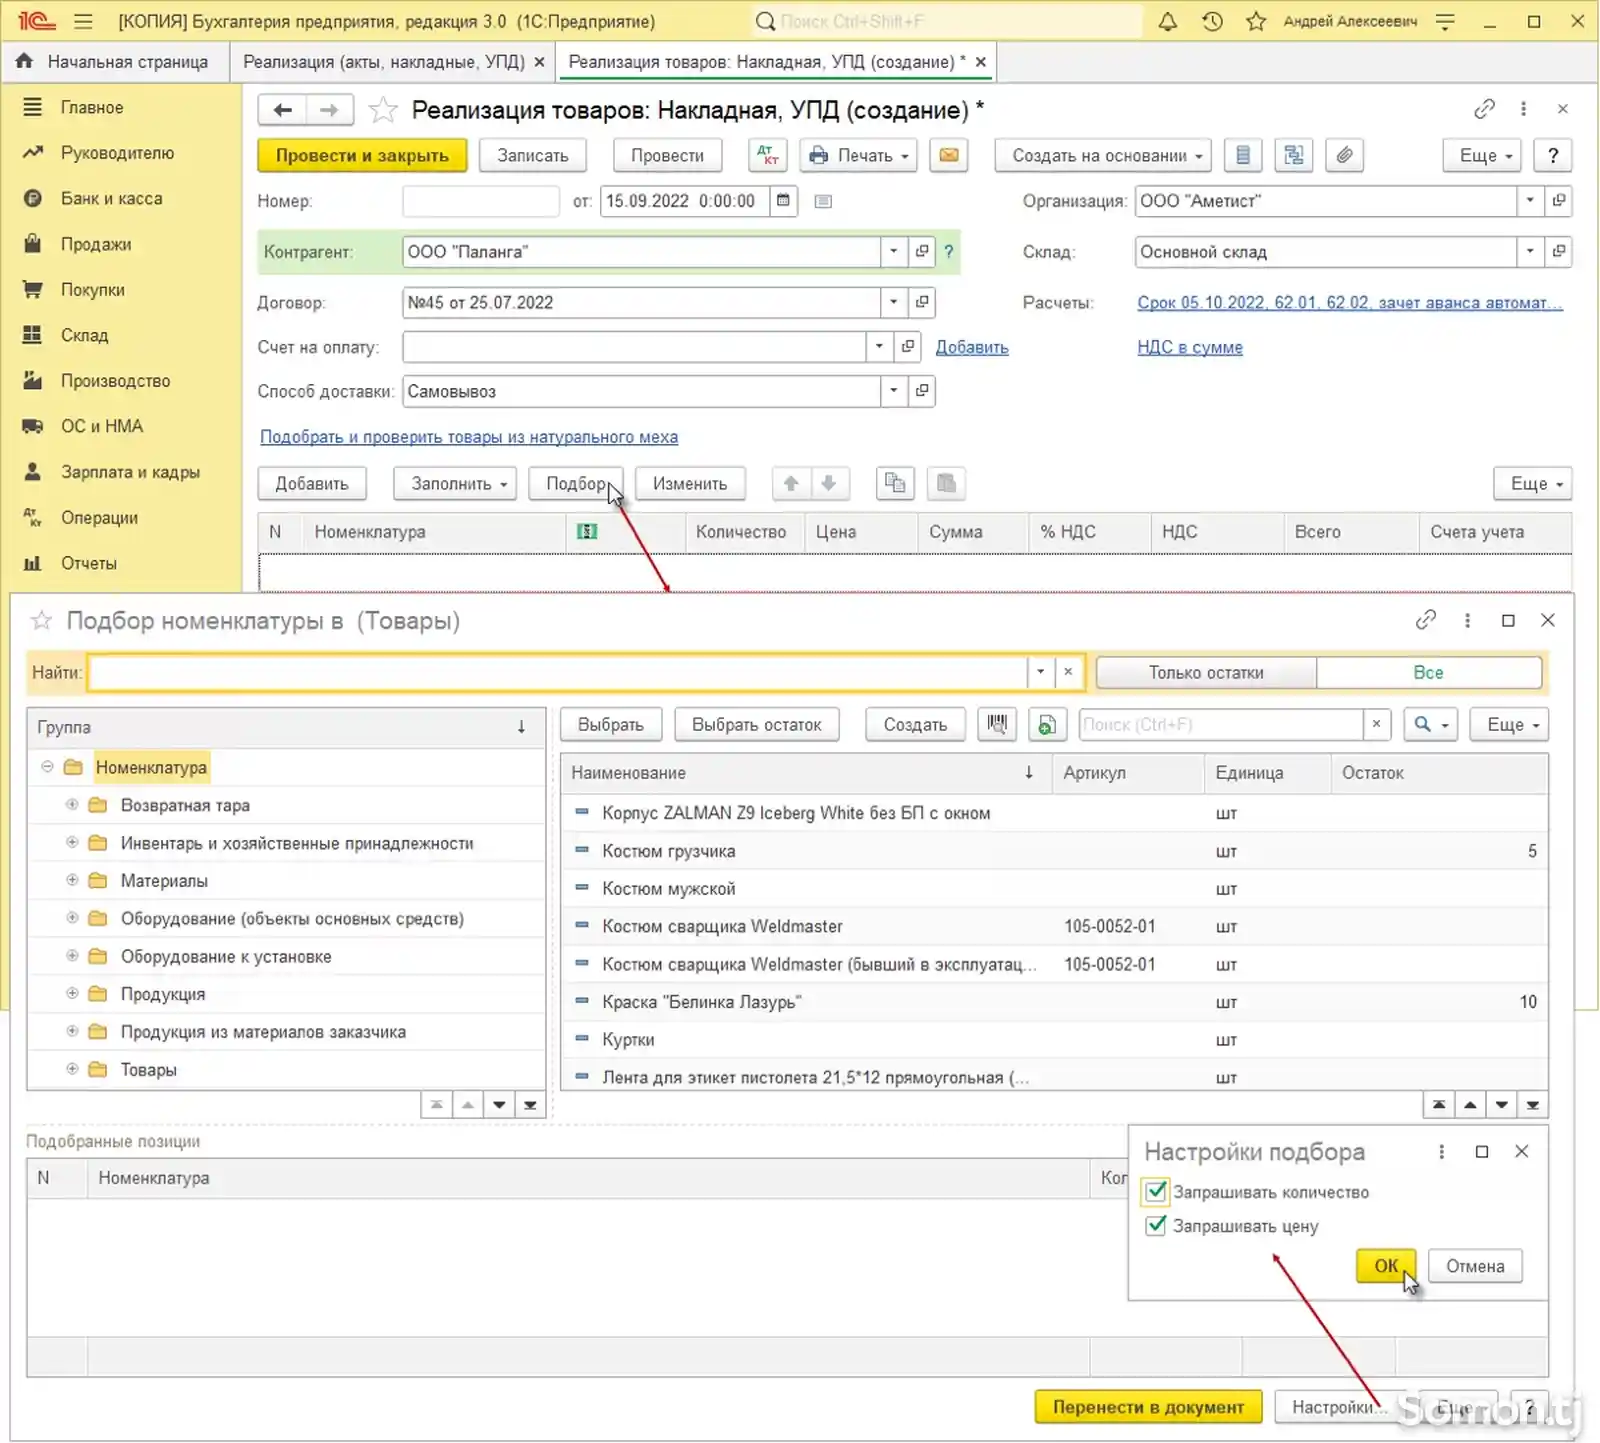Click the Добавить link for invoice

[972, 347]
